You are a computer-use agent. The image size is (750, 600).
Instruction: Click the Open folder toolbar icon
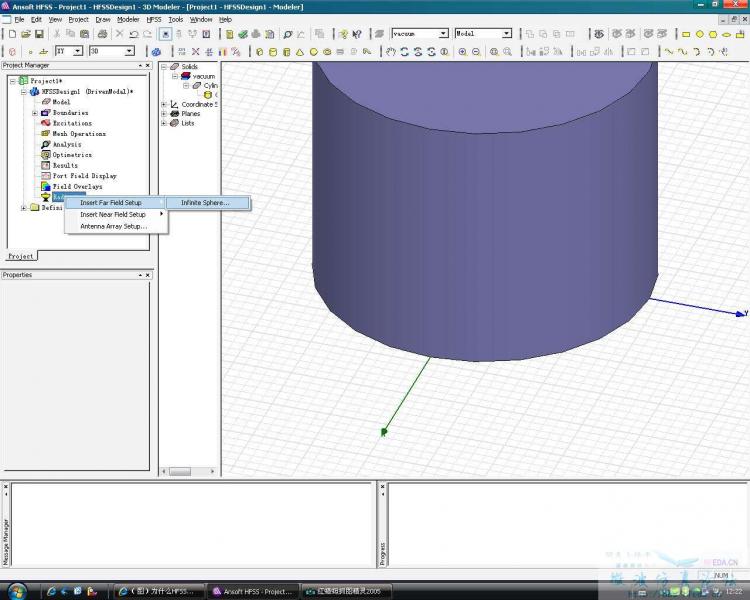[23, 34]
